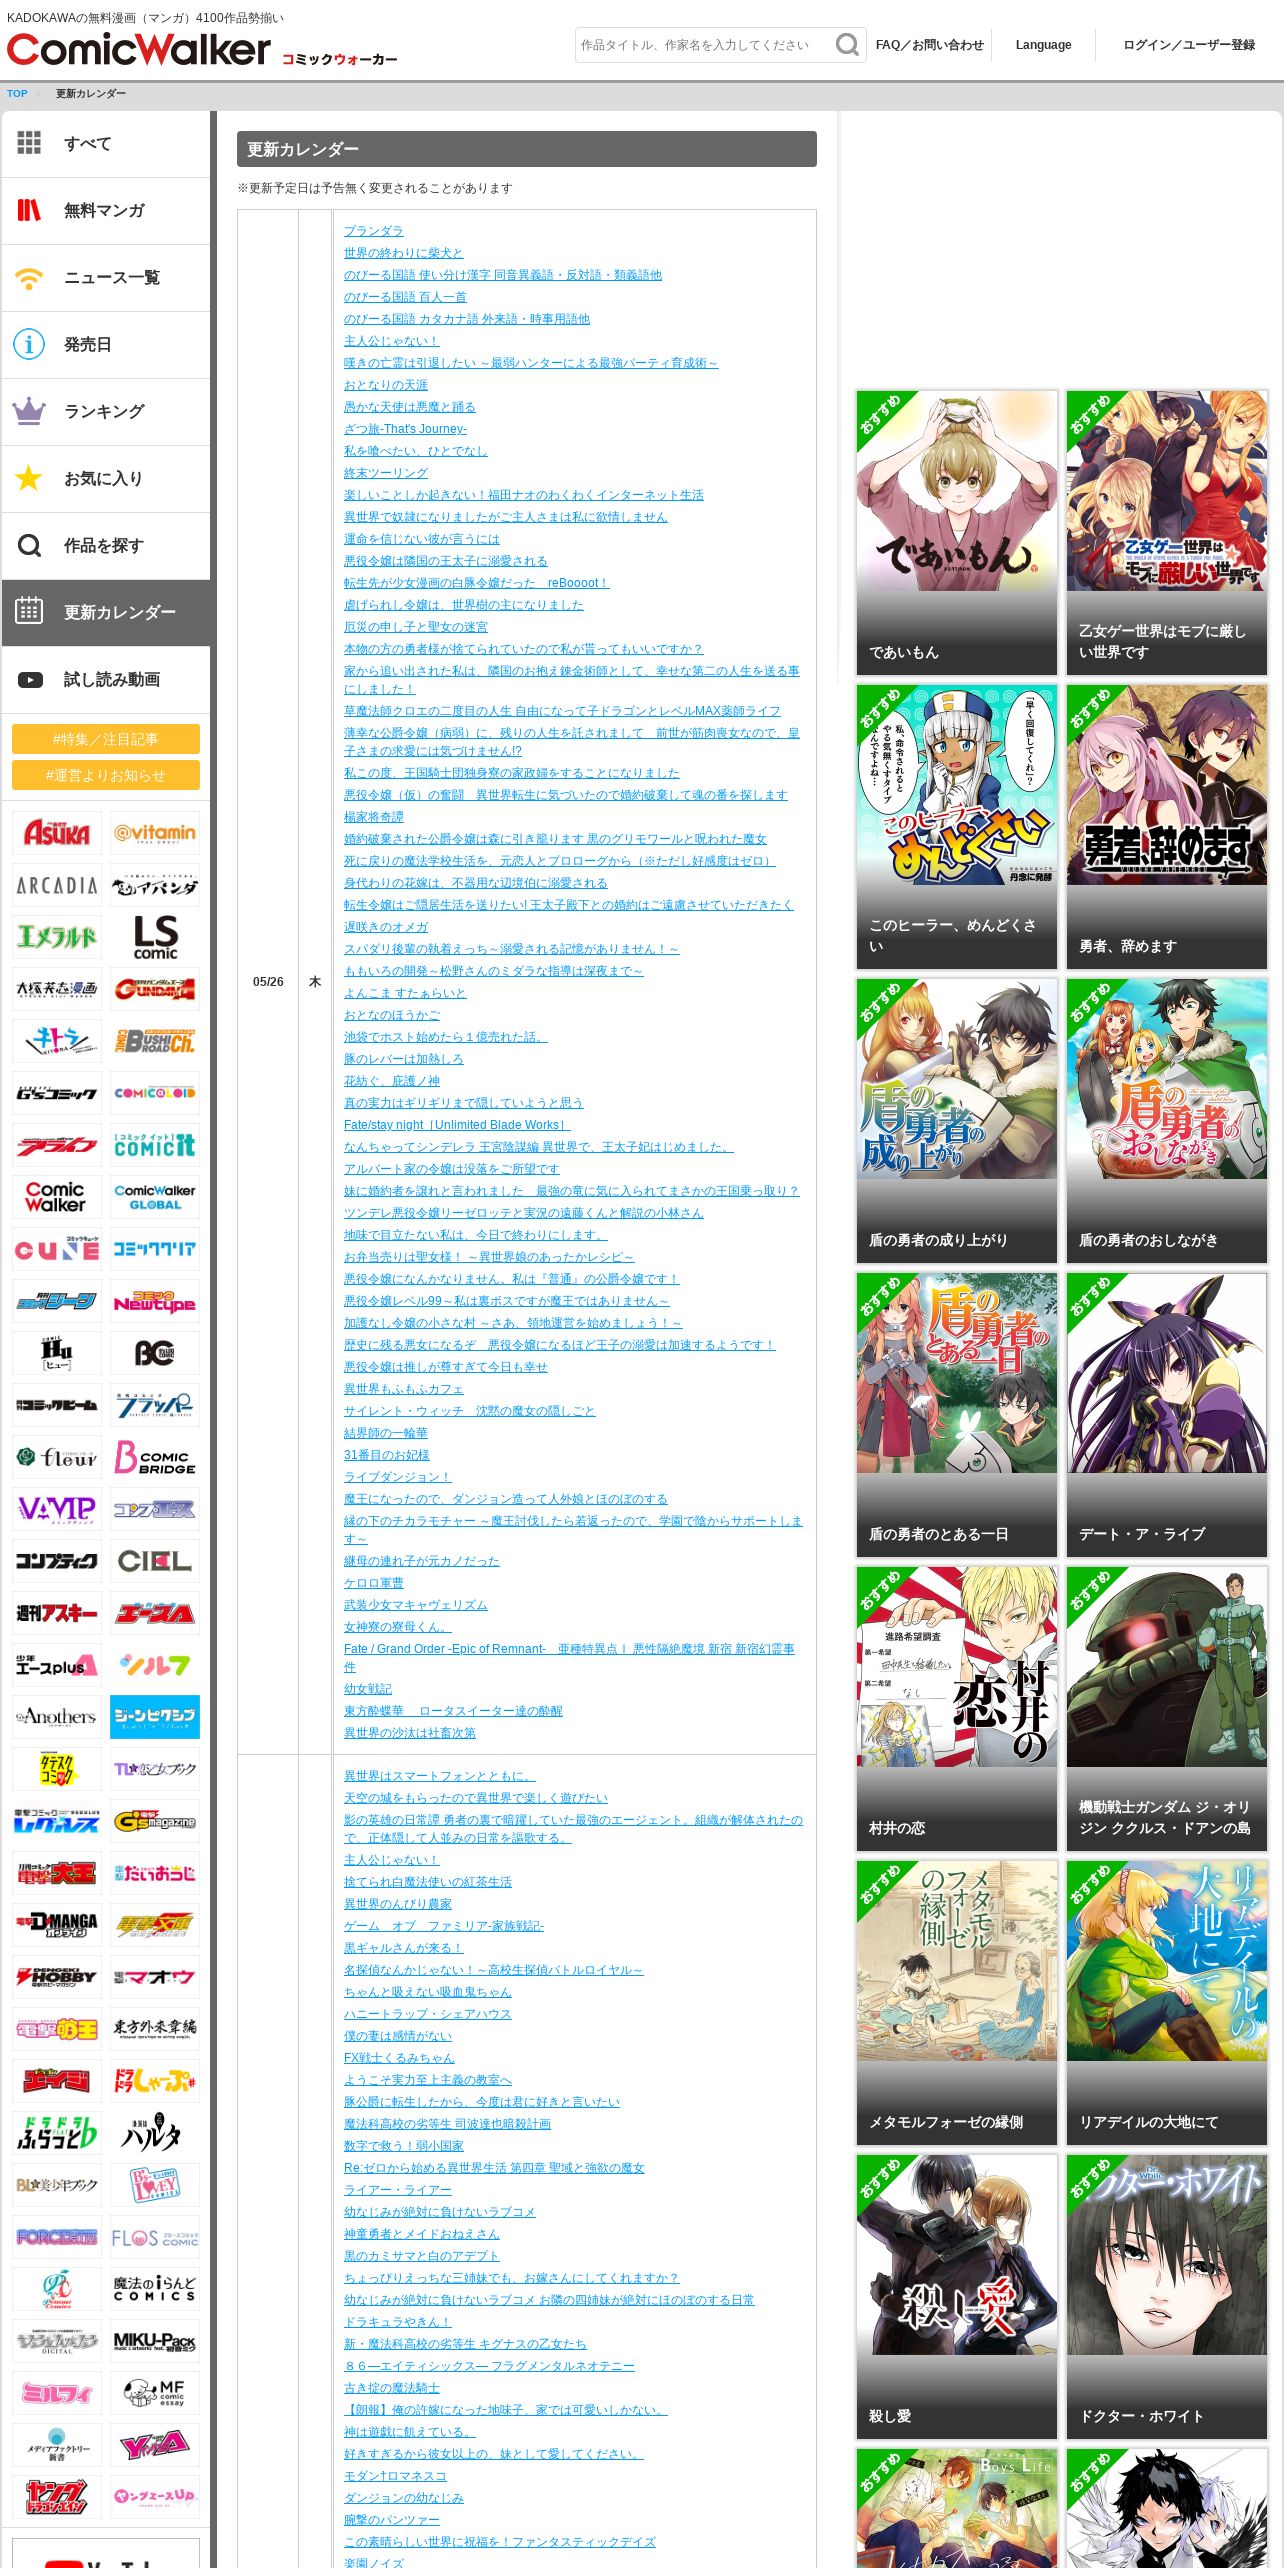Viewport: 1284px width, 2568px height.
Task: Open the COMIC it logo
Action: coord(155,1145)
